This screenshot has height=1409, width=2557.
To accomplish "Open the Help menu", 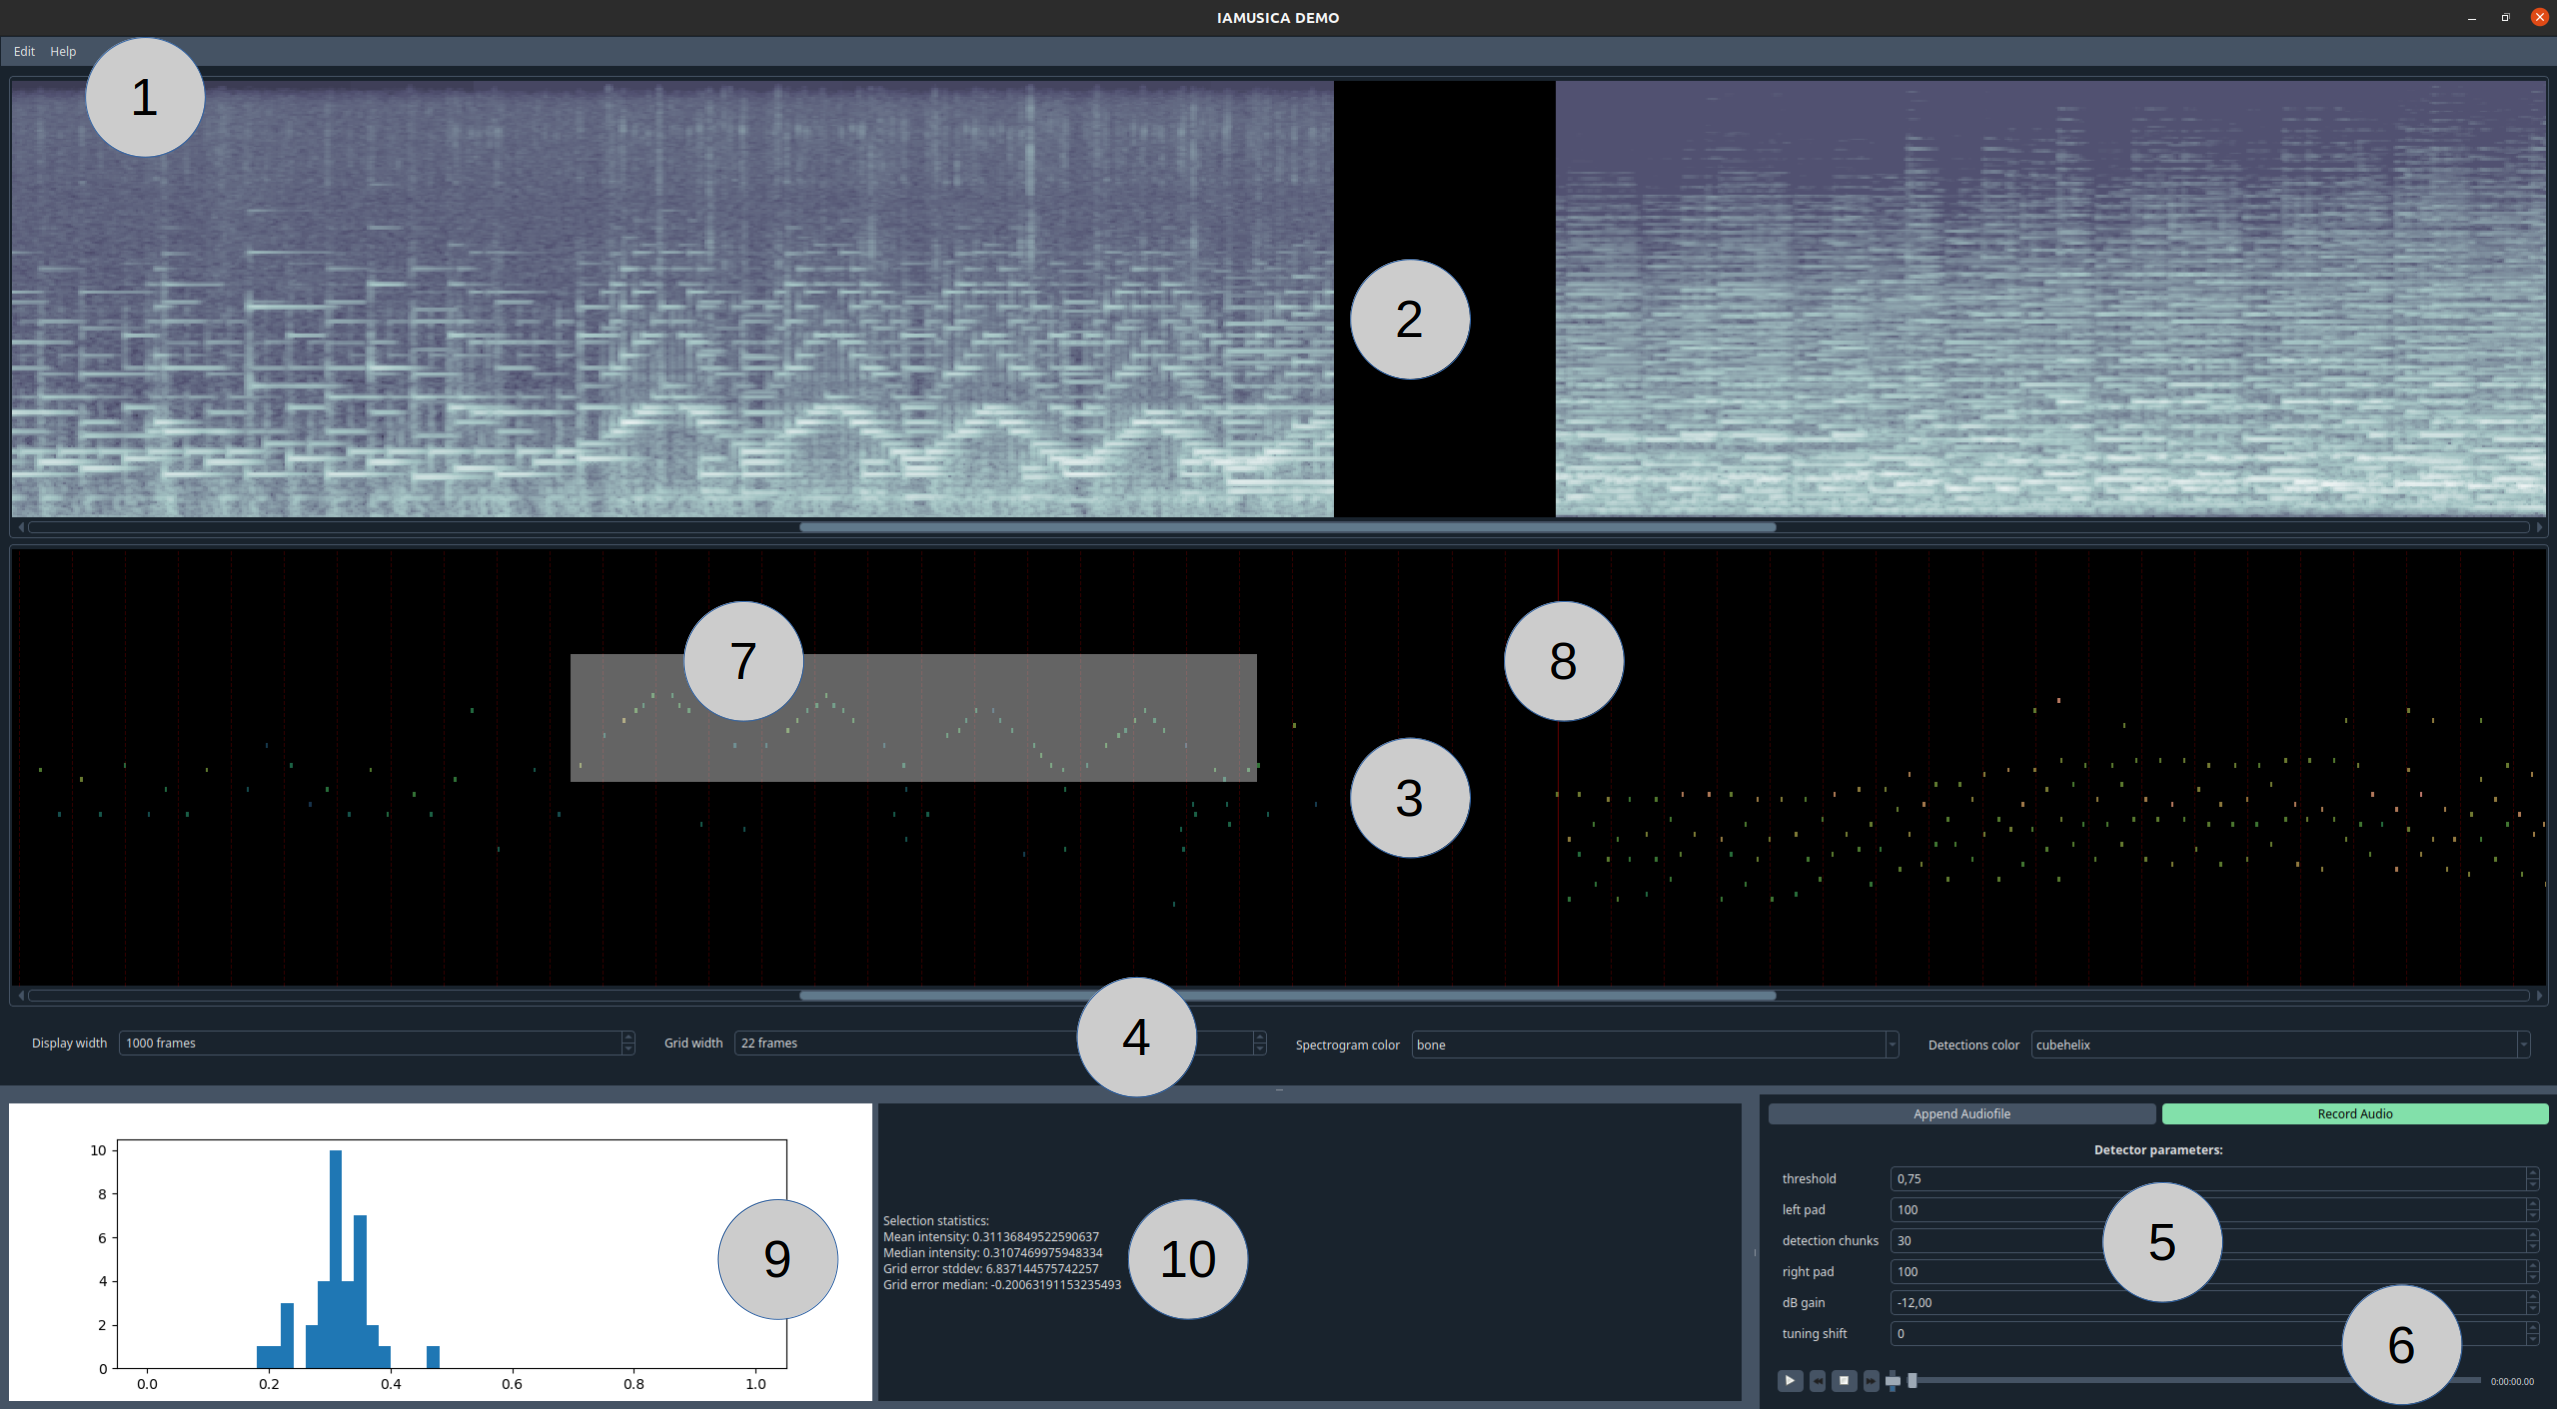I will point(63,51).
